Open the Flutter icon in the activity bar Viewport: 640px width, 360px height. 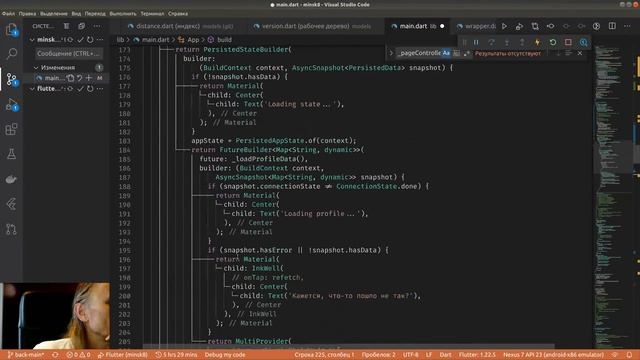[x=11, y=204]
